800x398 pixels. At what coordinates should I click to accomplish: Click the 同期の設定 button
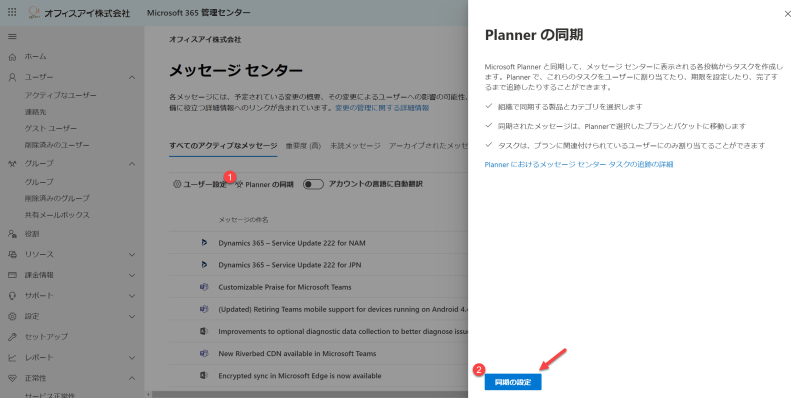tap(513, 382)
